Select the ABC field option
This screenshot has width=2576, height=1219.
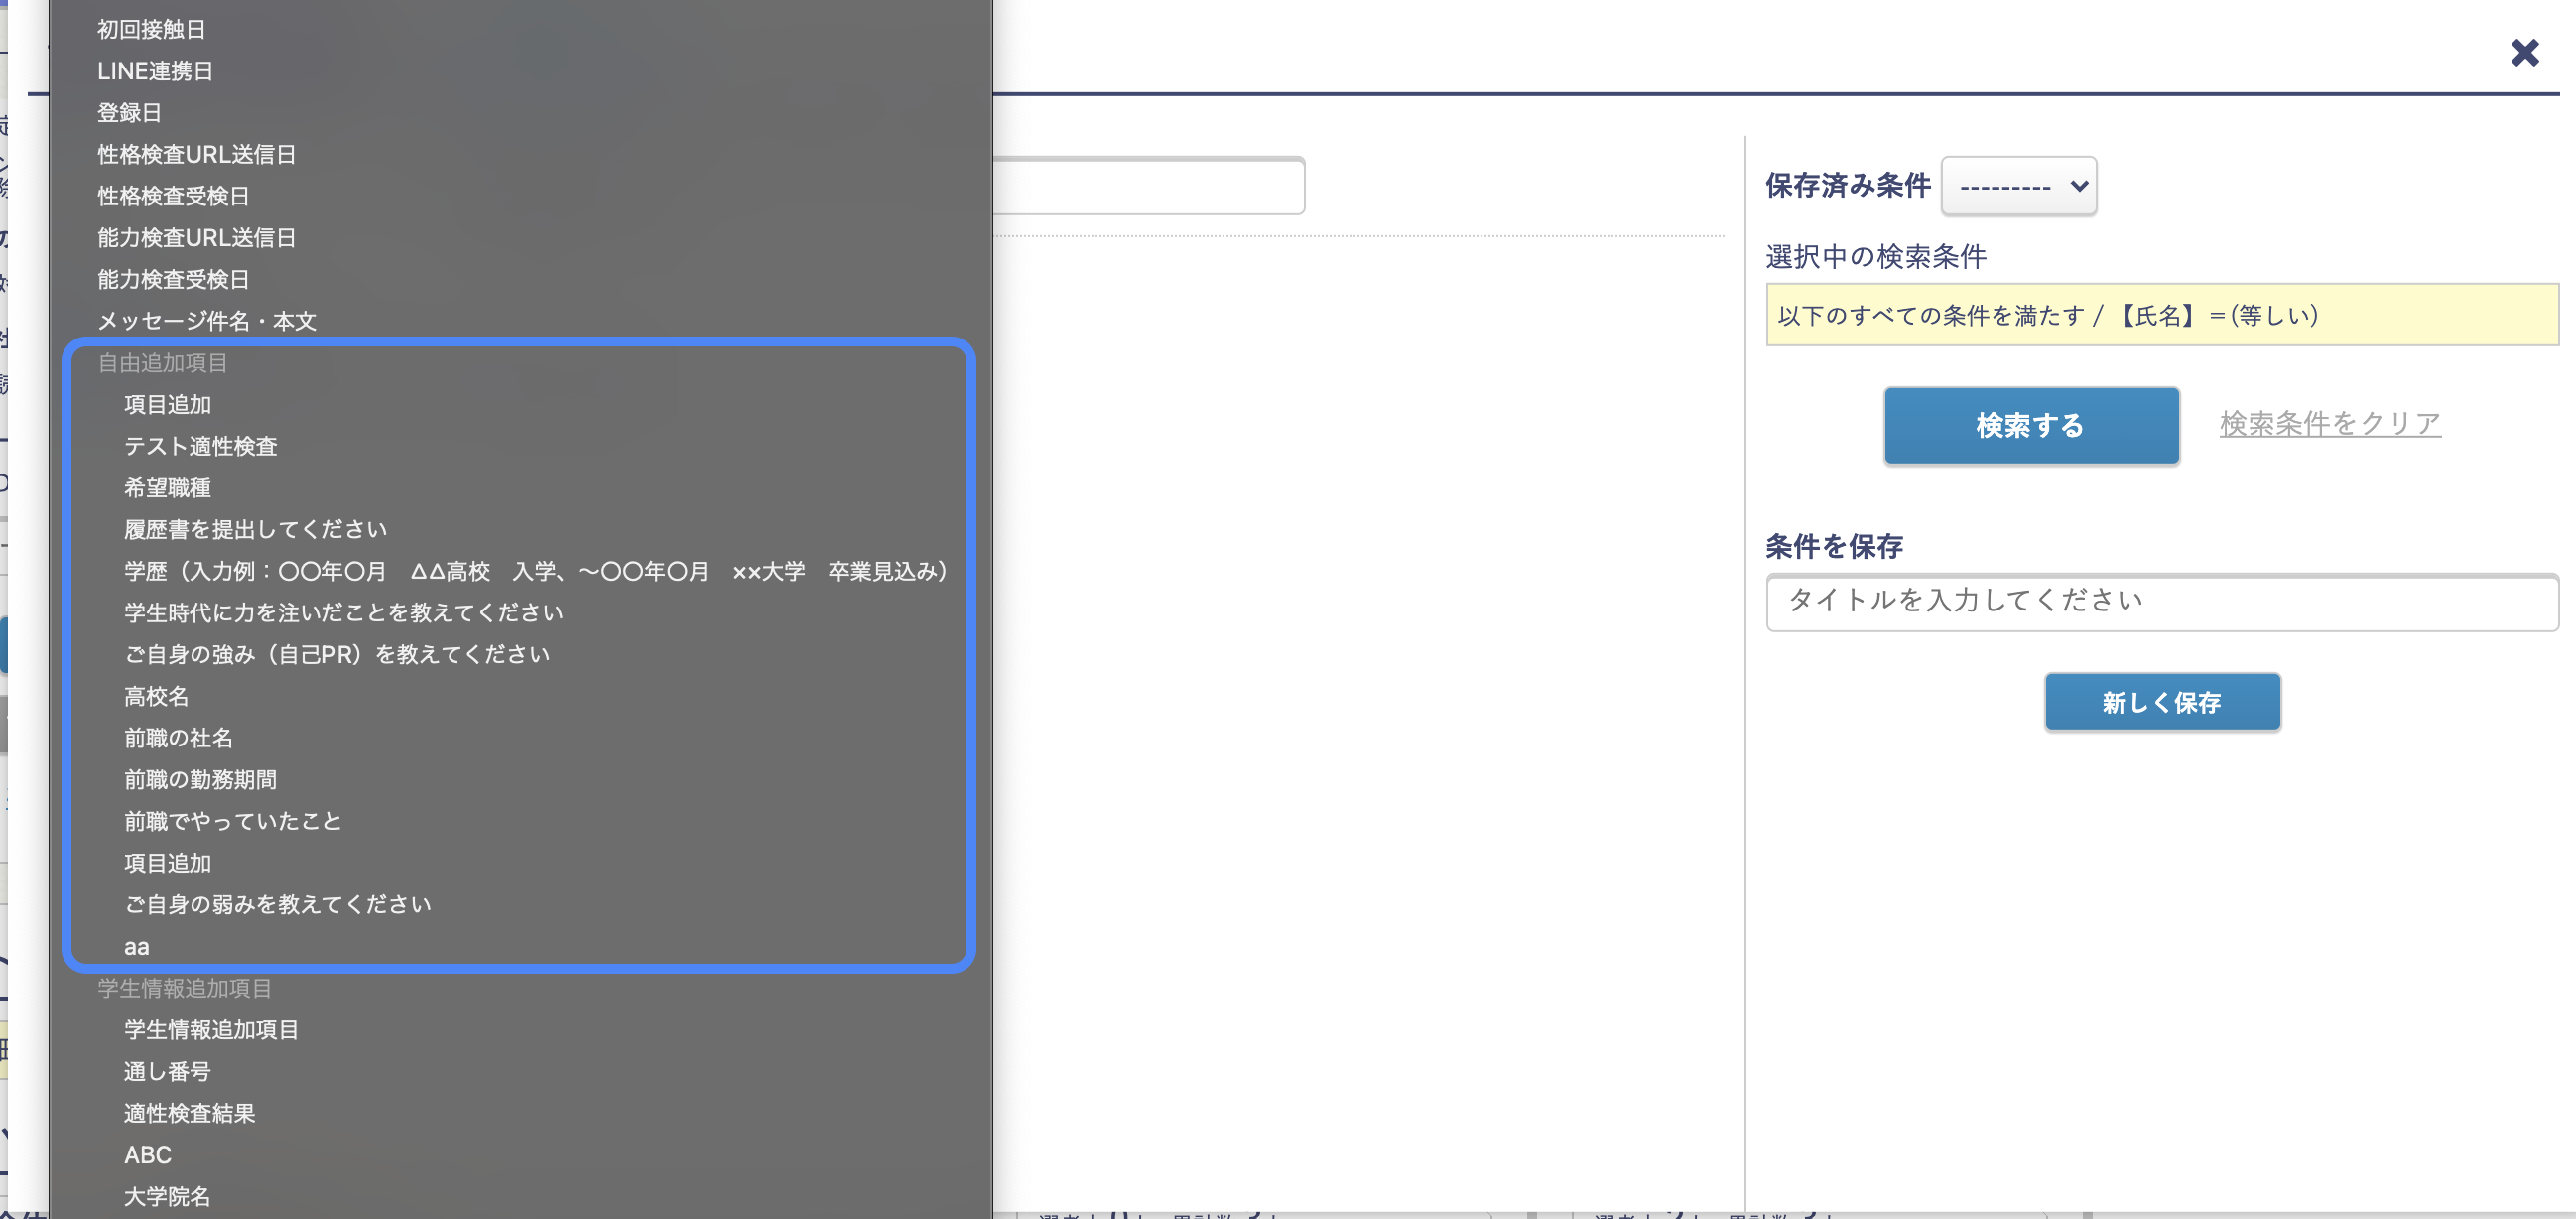(147, 1155)
